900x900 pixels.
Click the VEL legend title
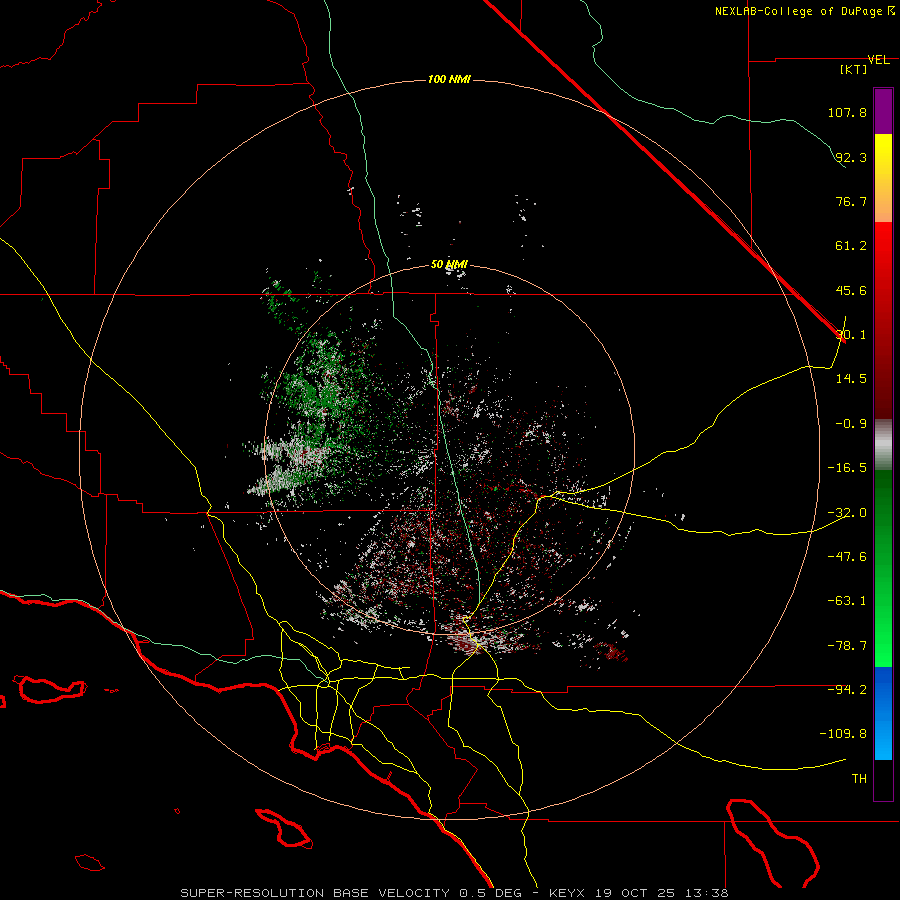tap(878, 60)
